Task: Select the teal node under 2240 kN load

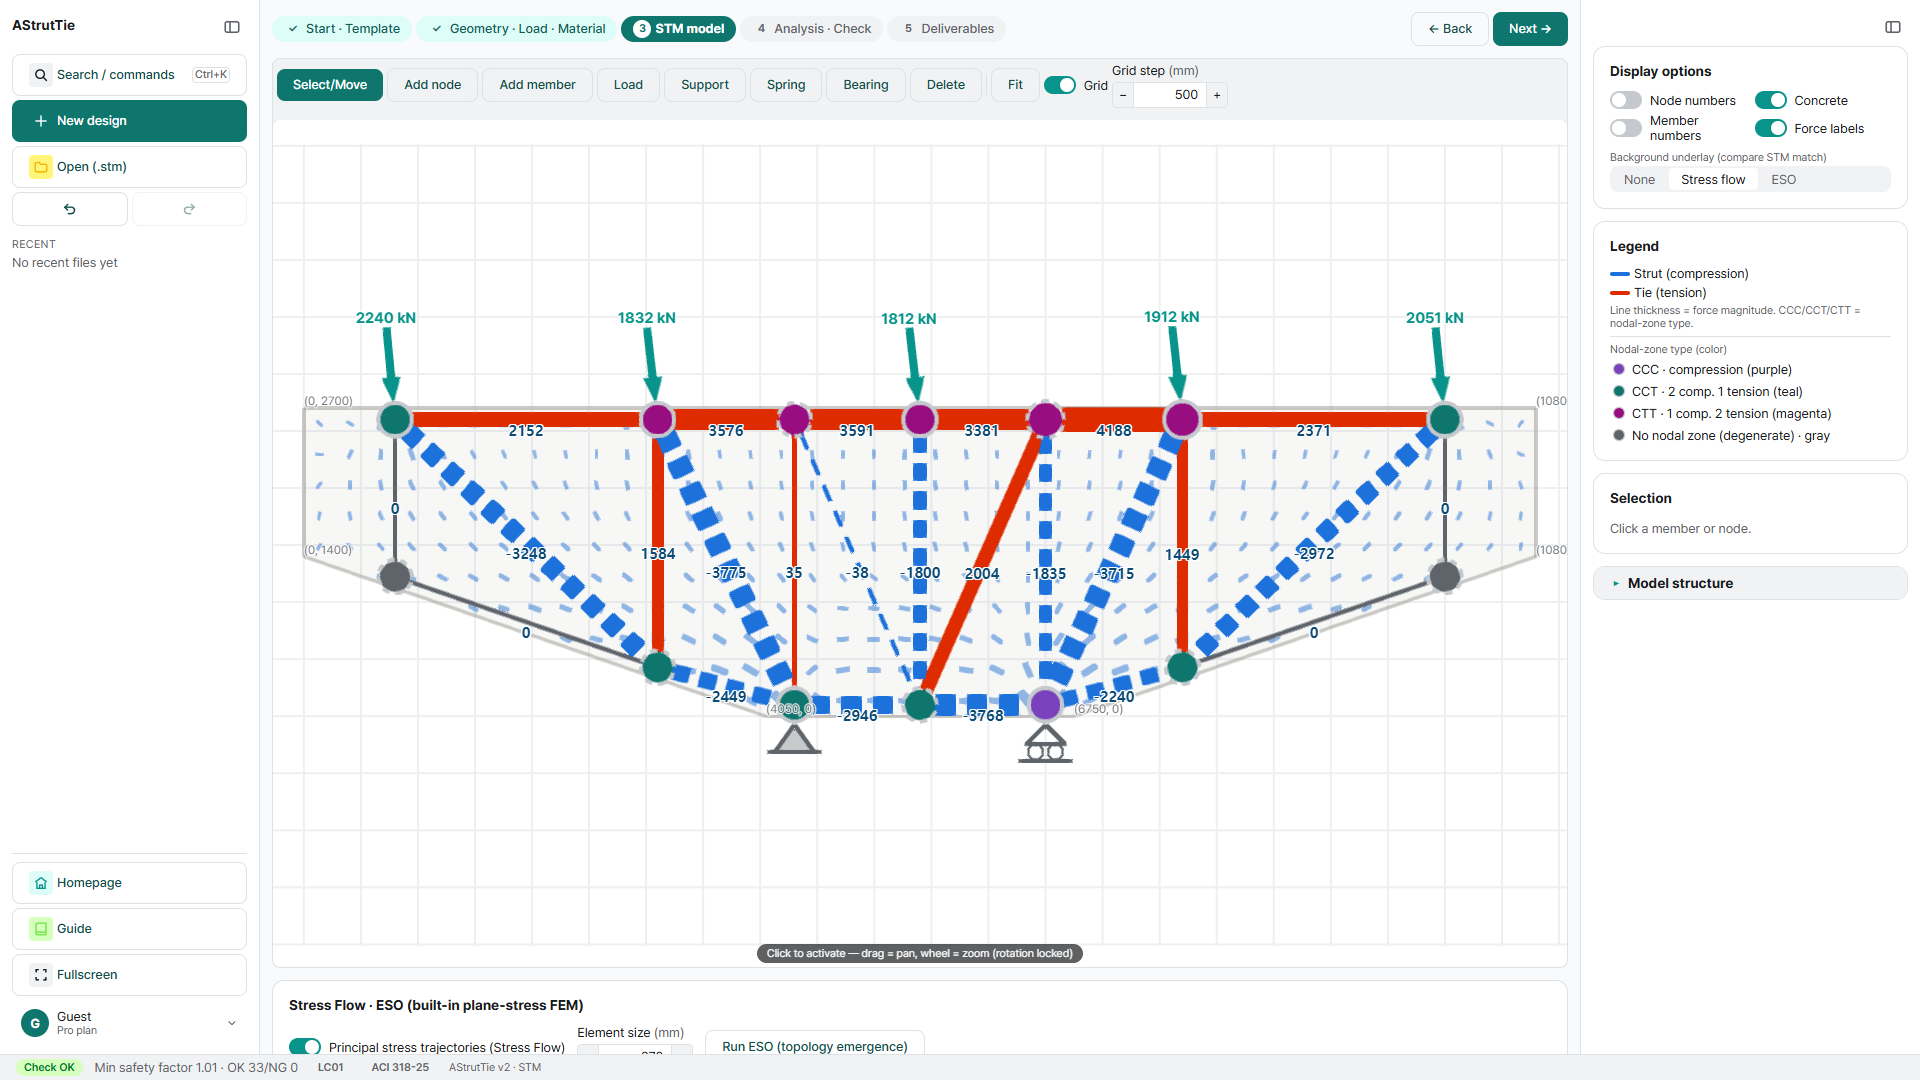Action: point(395,420)
